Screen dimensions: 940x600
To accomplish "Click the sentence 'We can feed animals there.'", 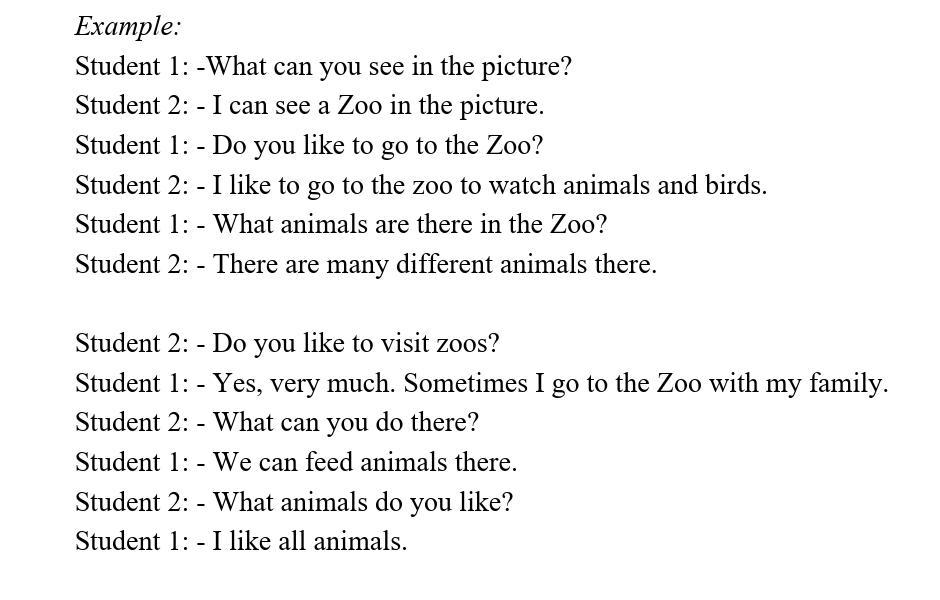I will (365, 463).
